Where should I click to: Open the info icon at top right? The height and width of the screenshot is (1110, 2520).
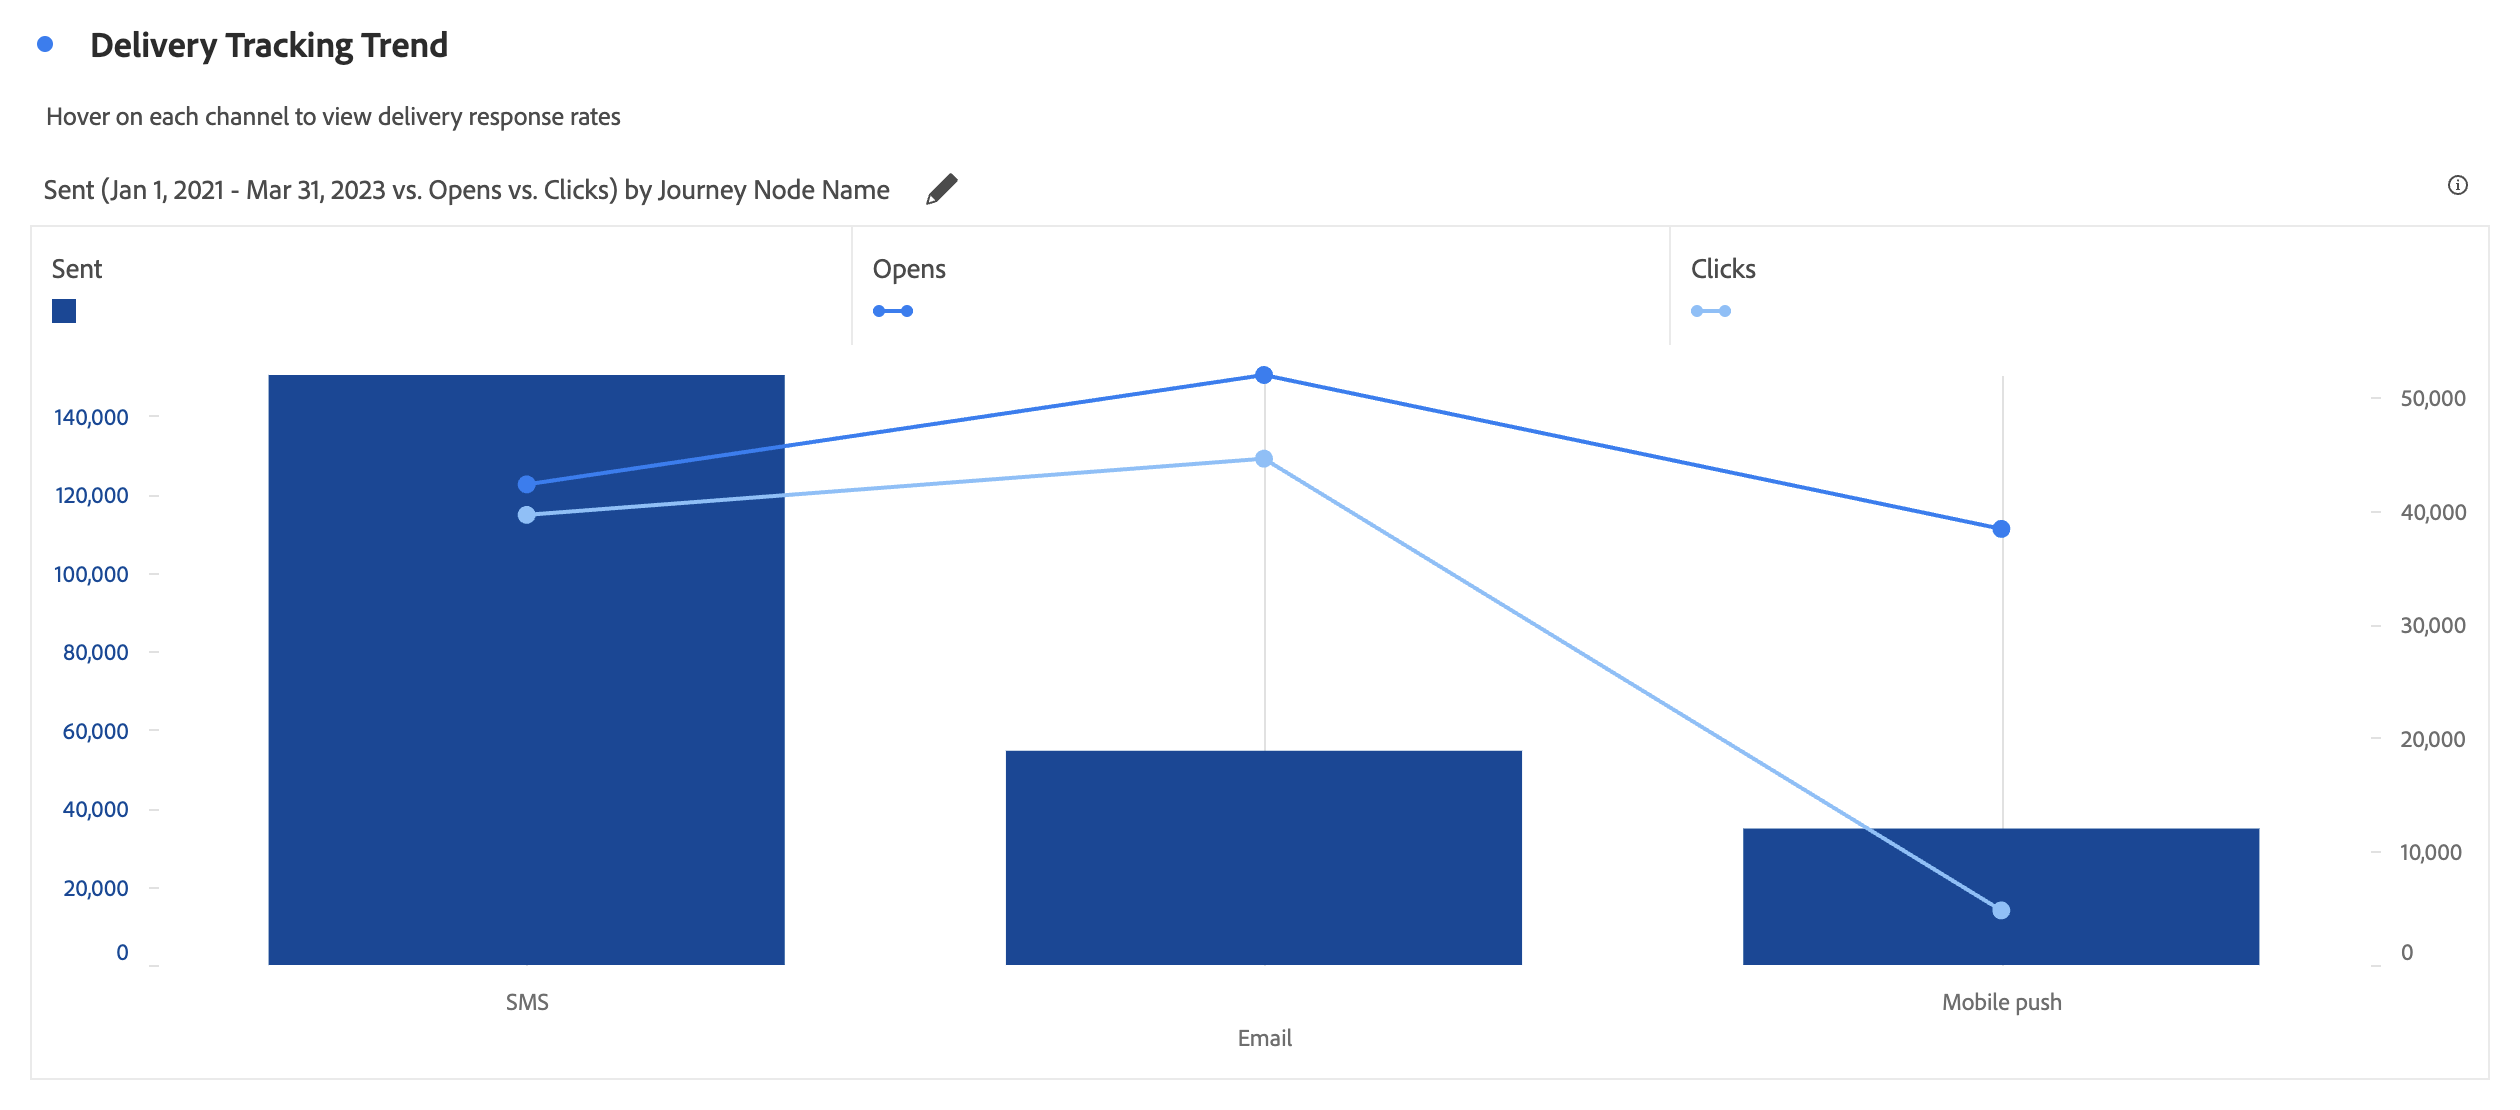pyautogui.click(x=2457, y=185)
